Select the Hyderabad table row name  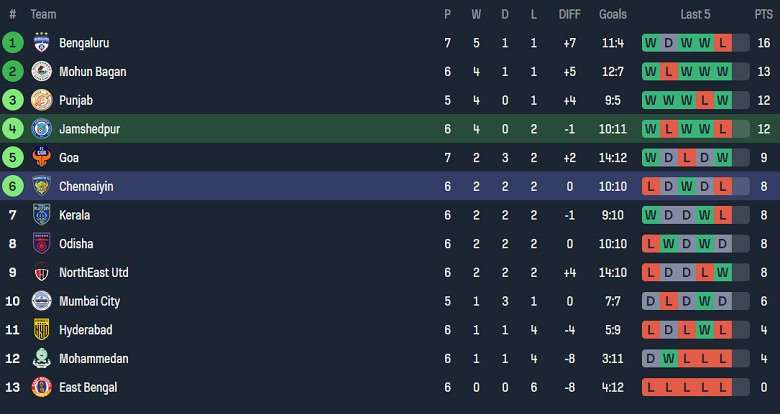point(85,330)
